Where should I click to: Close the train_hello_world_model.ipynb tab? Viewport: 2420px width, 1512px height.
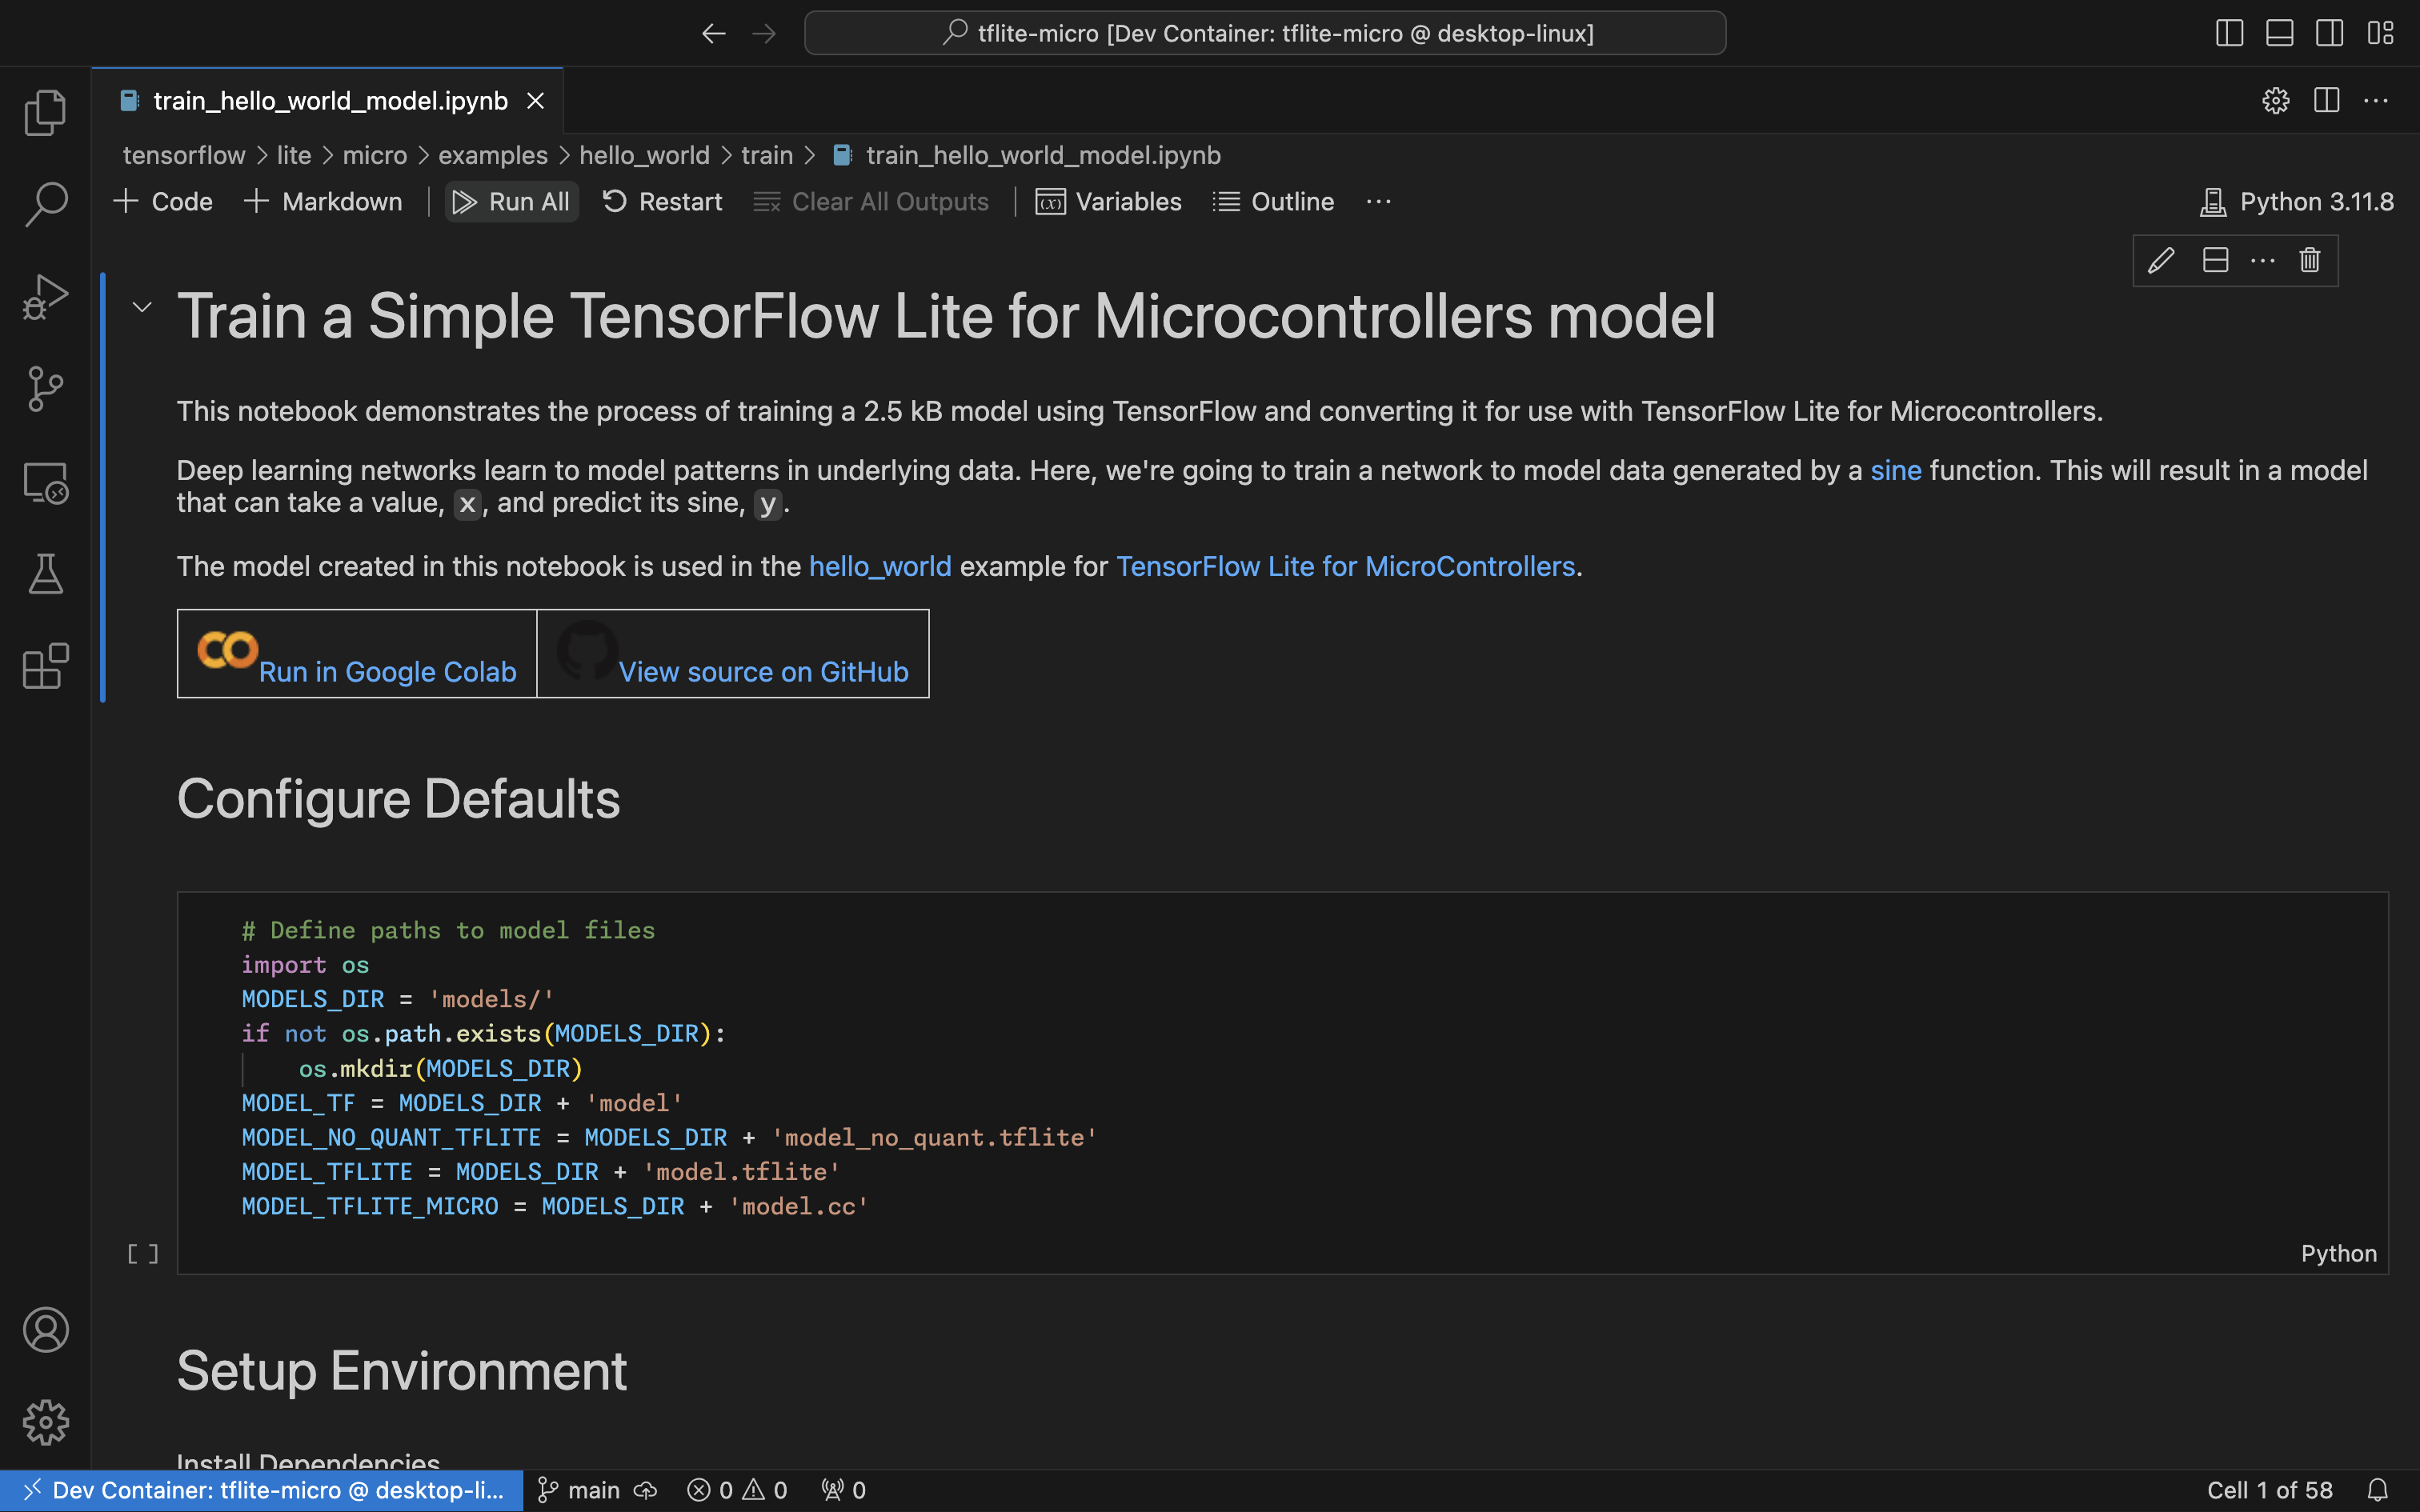click(x=536, y=101)
